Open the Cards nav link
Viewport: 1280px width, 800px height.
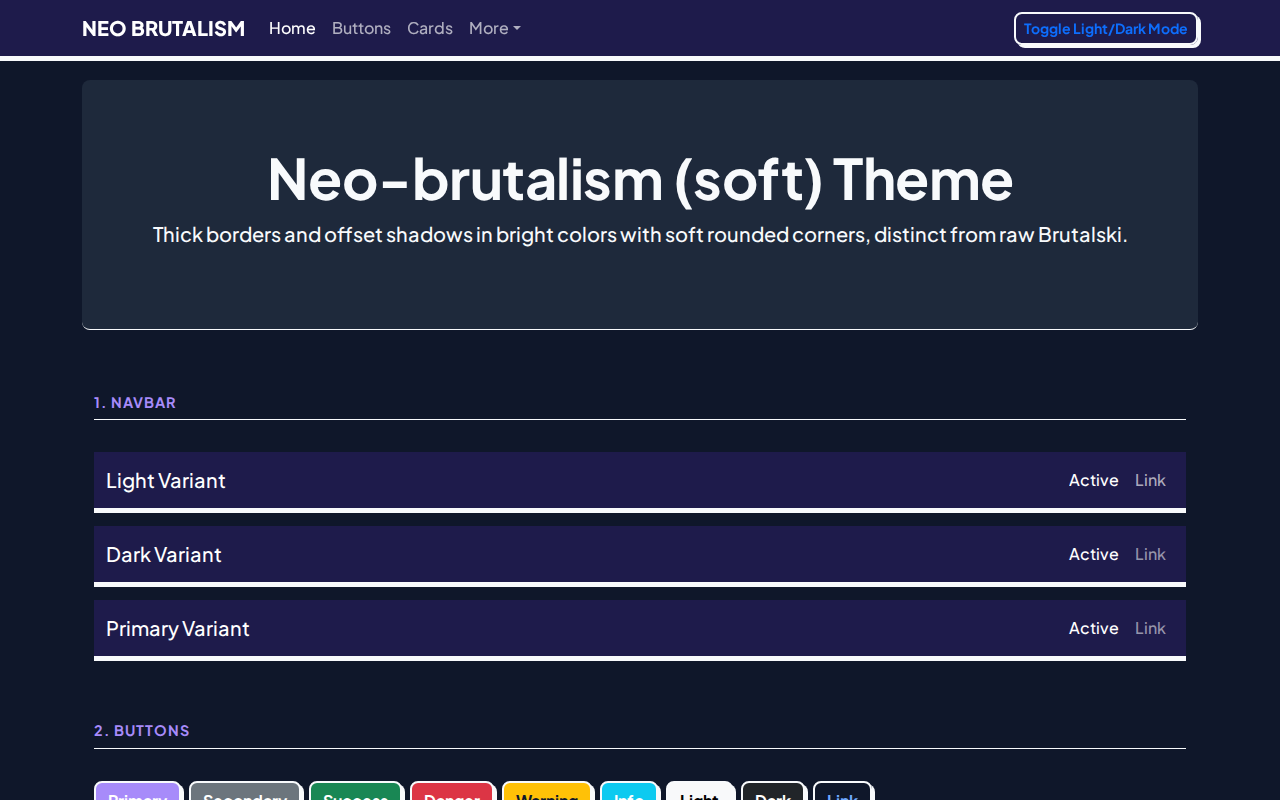click(430, 28)
